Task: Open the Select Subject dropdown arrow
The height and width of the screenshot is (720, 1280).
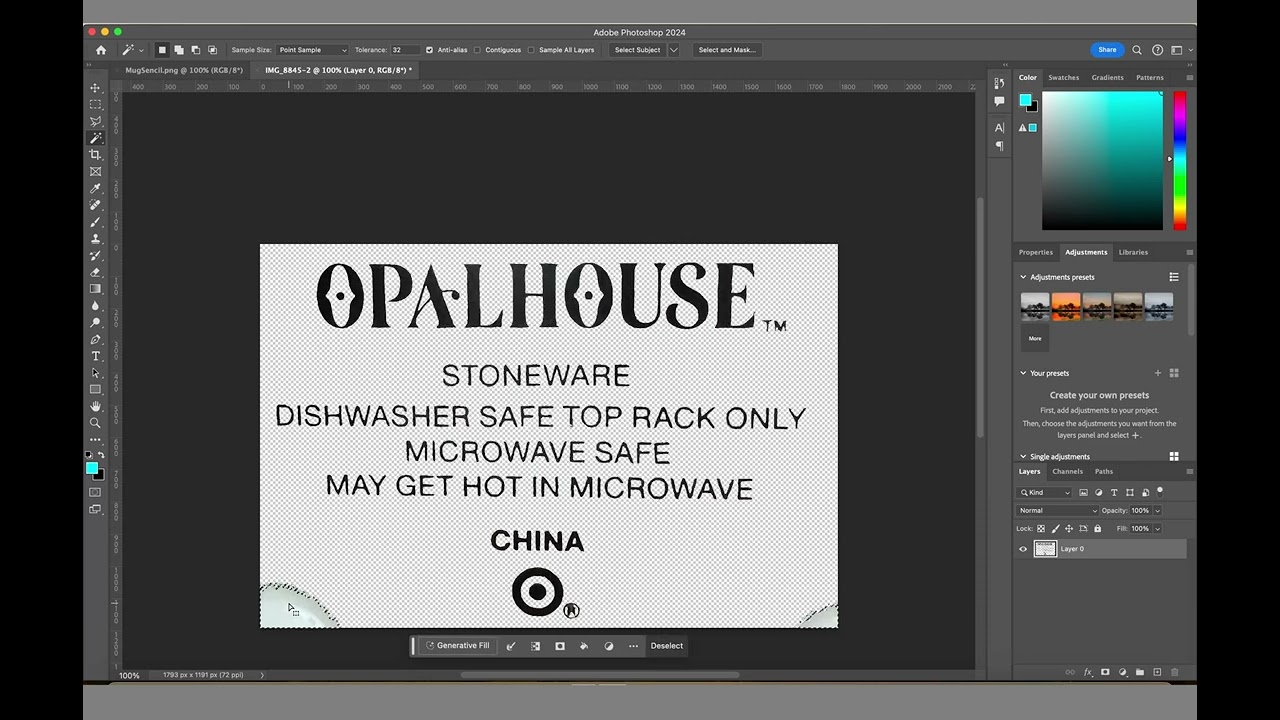Action: tap(674, 50)
